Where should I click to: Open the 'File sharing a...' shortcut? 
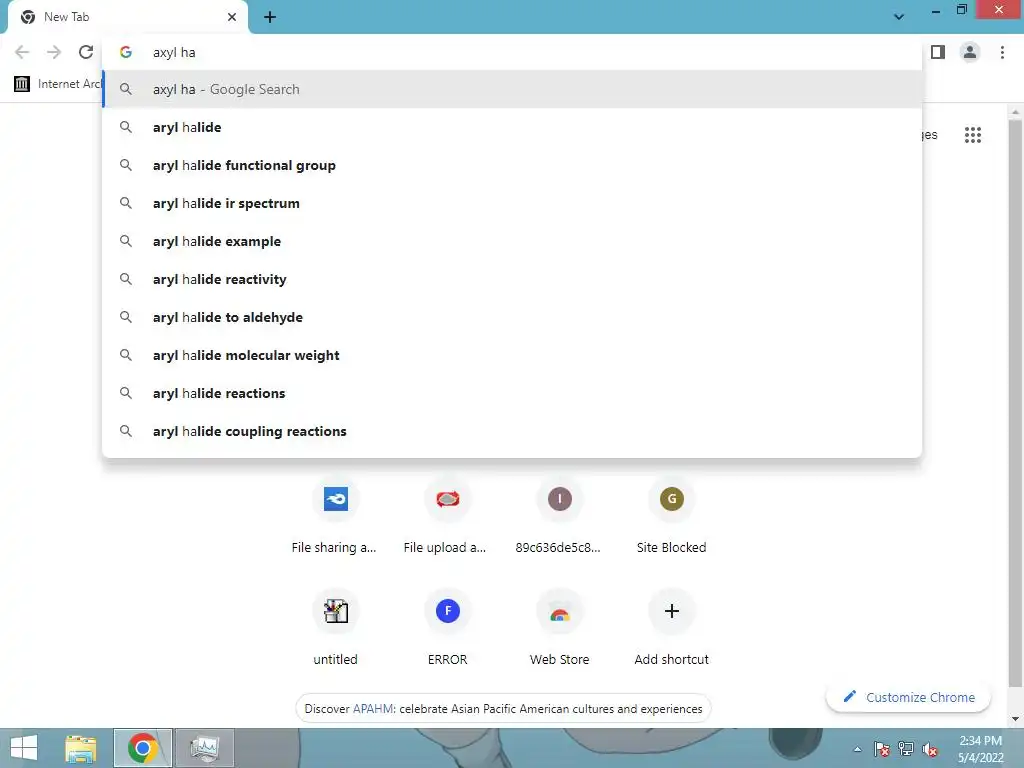pyautogui.click(x=335, y=516)
